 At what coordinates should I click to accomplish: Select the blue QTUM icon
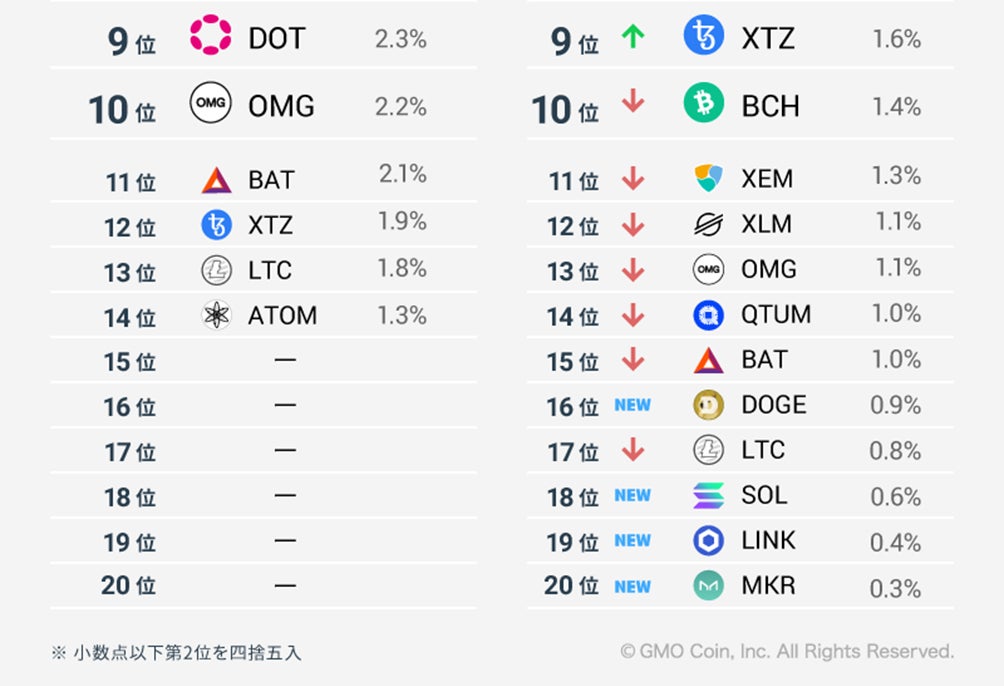[x=708, y=315]
